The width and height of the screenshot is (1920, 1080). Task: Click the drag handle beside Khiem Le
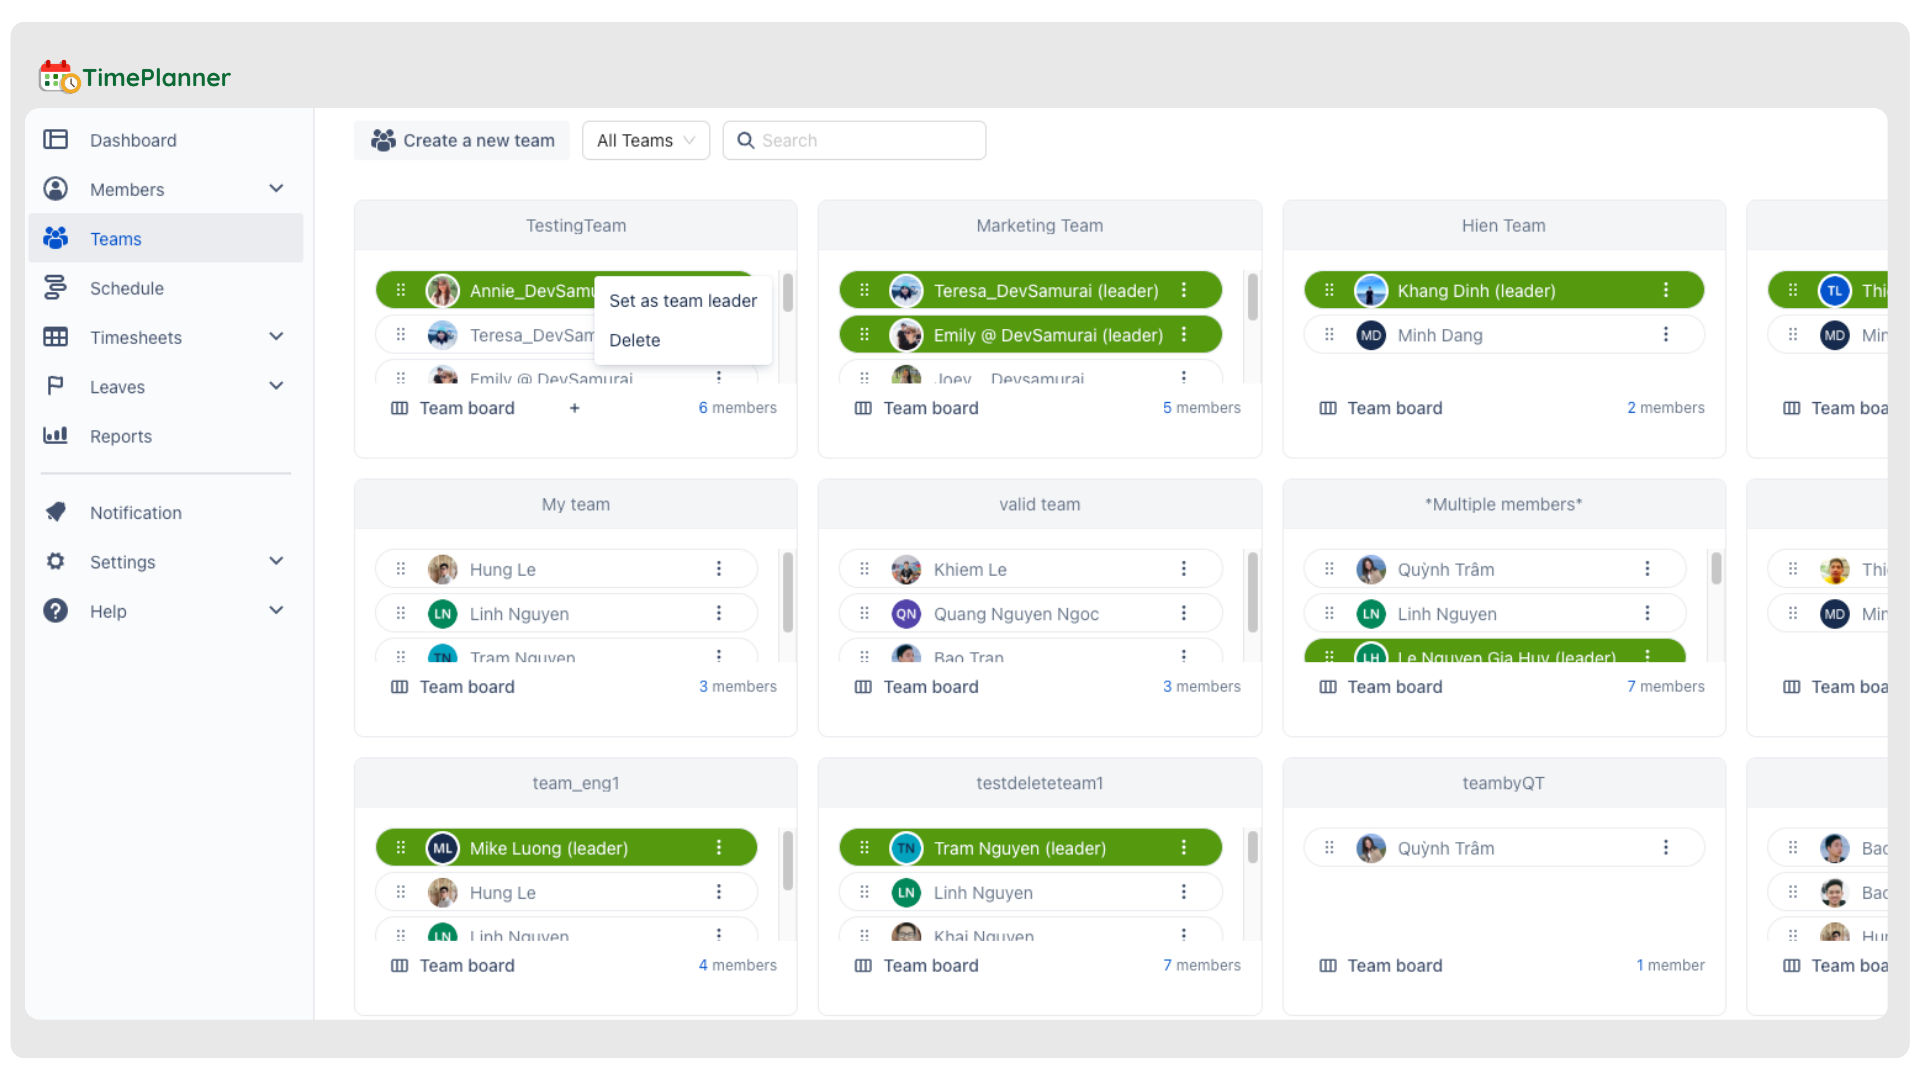865,569
